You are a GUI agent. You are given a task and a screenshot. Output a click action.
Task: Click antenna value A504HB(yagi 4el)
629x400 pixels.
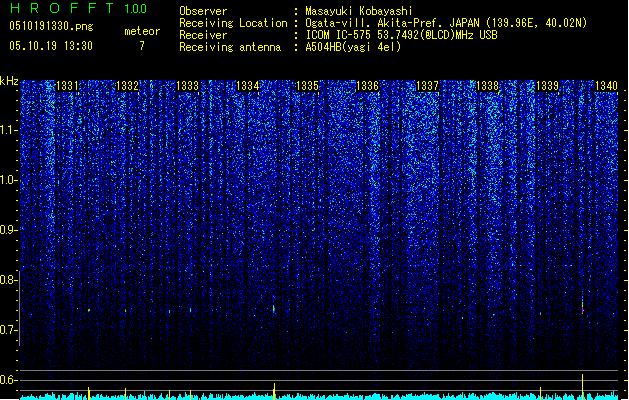[353, 47]
